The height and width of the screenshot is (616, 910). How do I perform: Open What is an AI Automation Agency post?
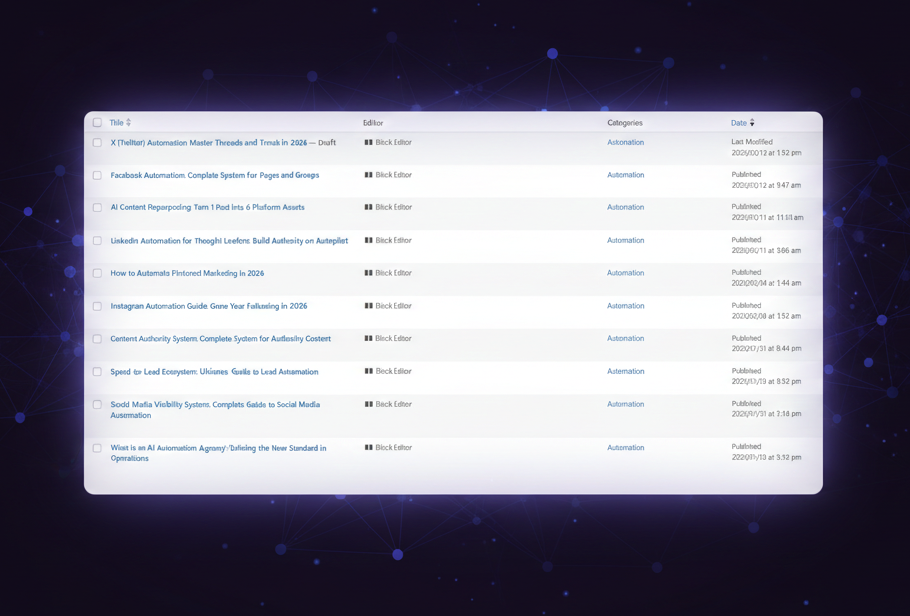218,453
